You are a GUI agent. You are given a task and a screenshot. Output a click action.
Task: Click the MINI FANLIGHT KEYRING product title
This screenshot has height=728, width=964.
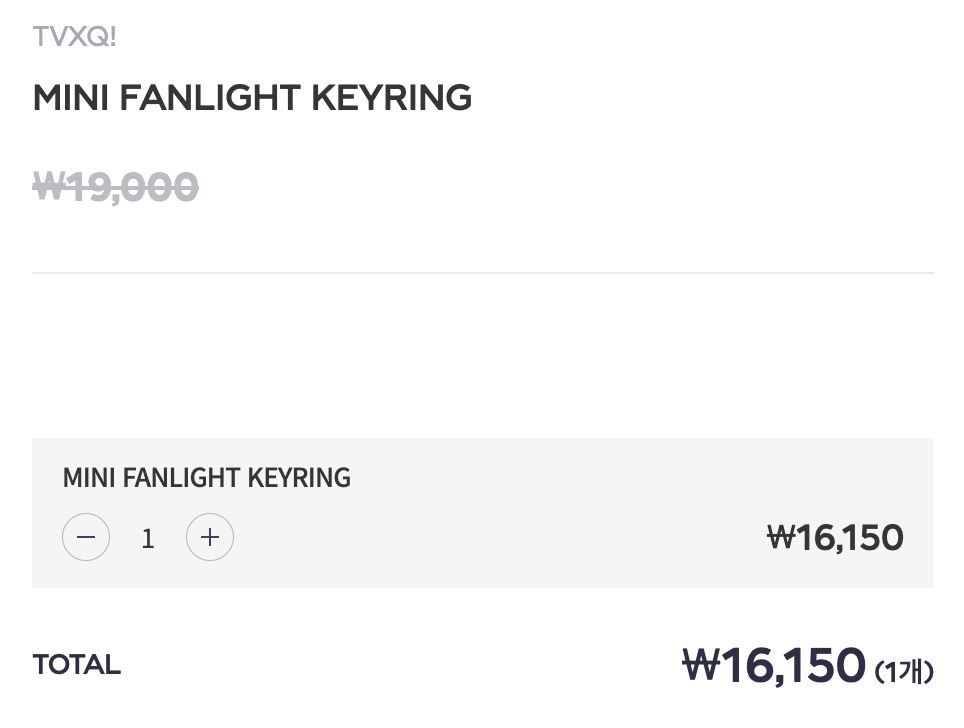coord(252,98)
